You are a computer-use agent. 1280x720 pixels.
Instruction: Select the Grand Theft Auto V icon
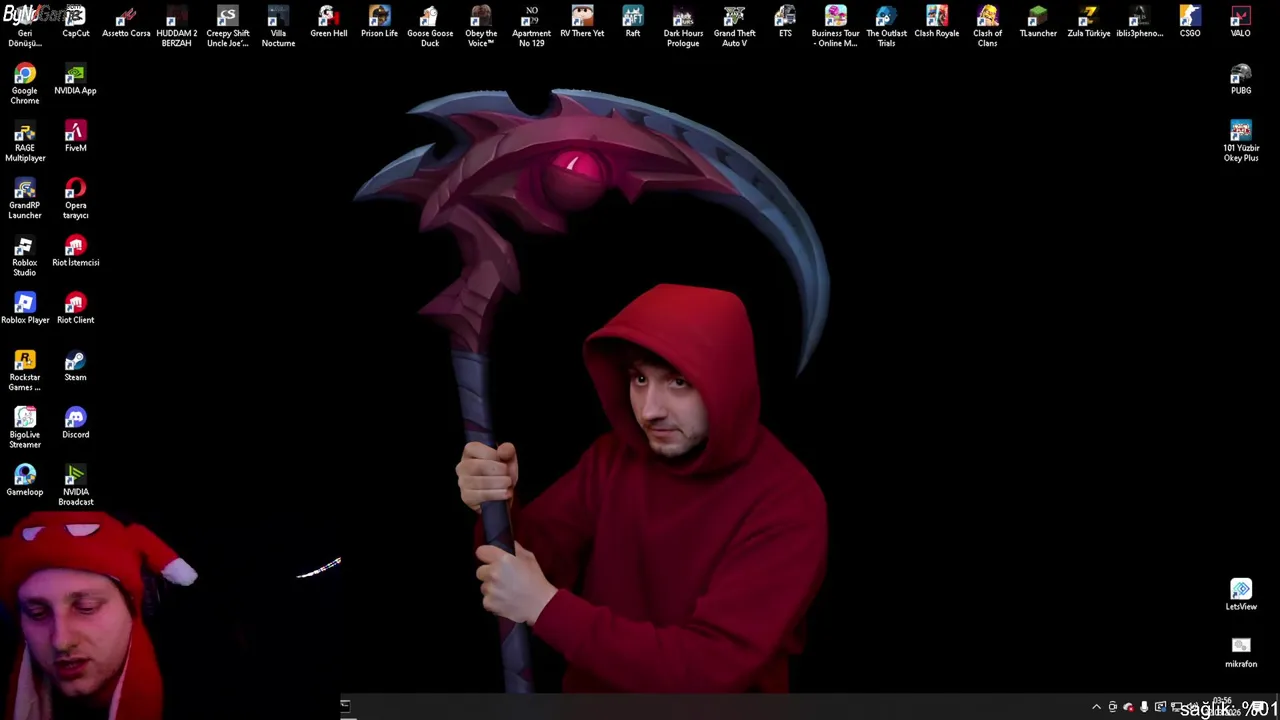coord(734,27)
